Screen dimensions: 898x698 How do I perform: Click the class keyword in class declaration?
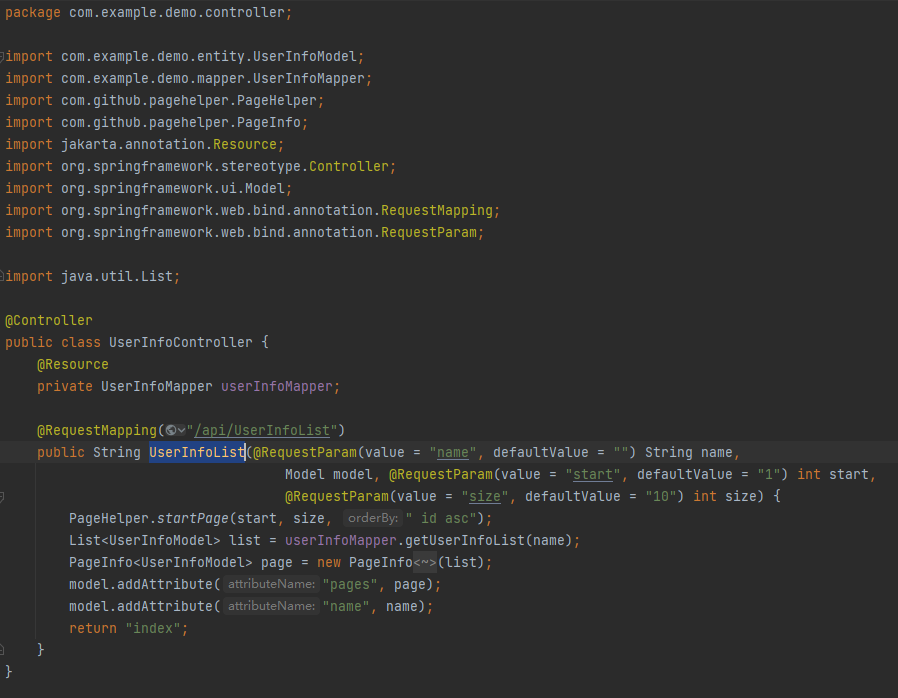tap(81, 342)
